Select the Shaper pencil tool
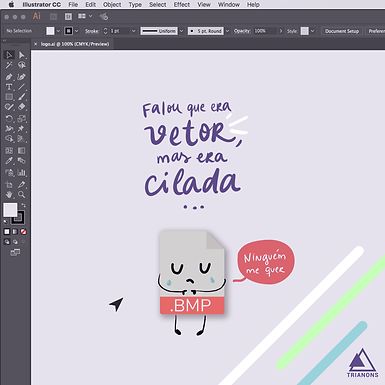The image size is (385, 385). pos(9,107)
